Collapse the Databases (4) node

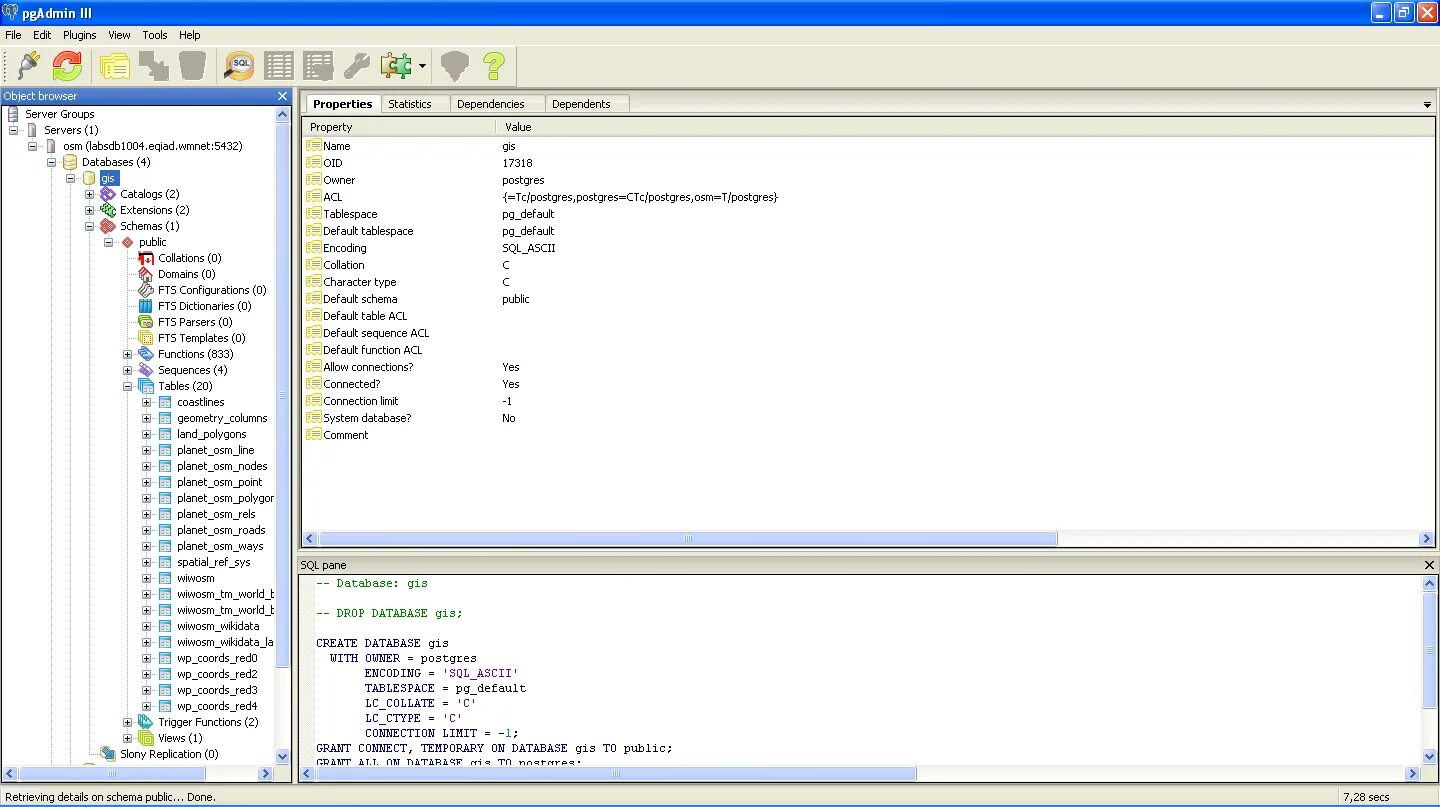coord(52,162)
